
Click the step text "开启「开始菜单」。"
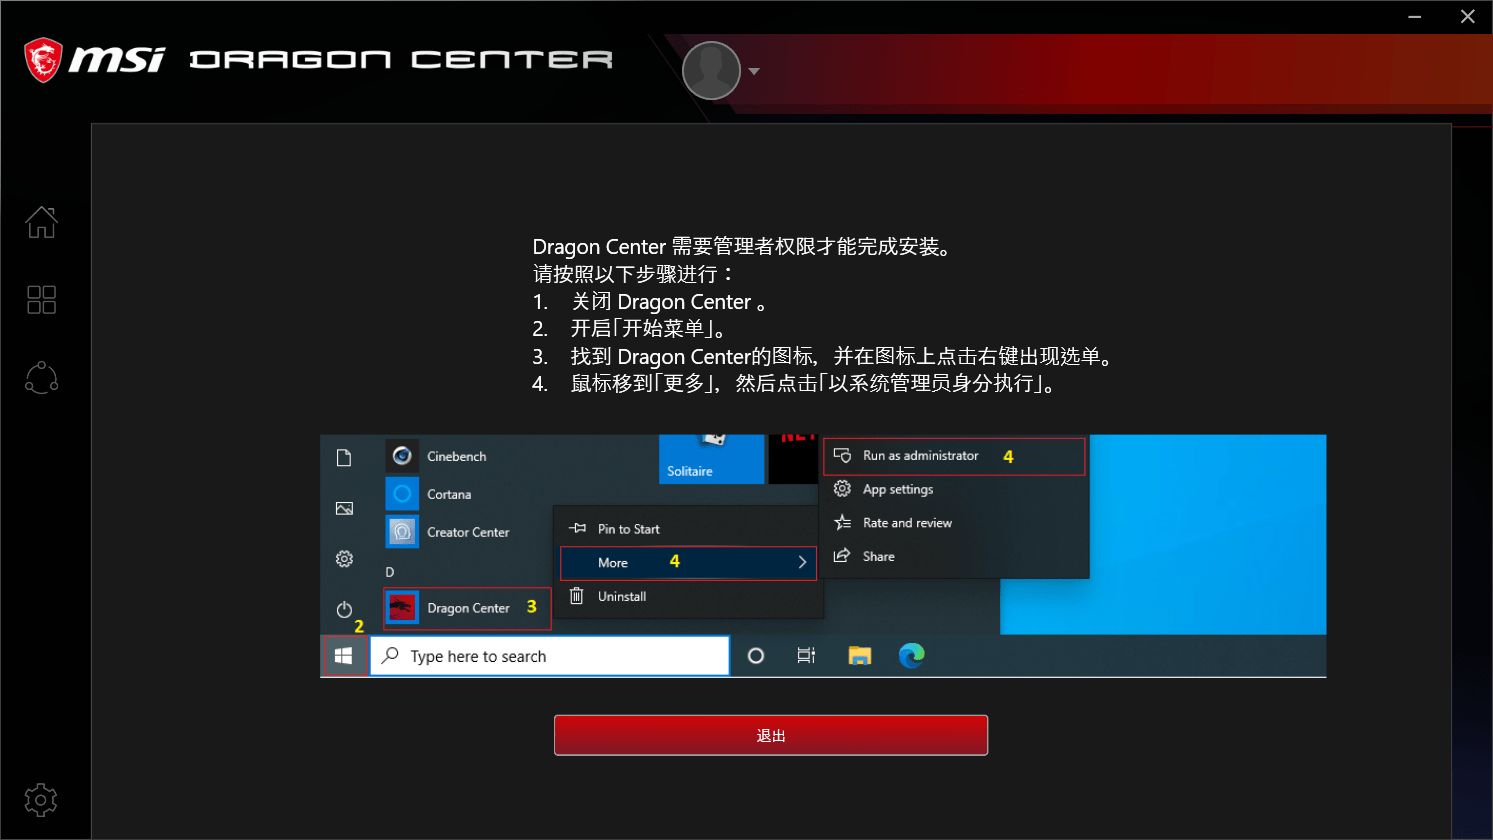650,329
